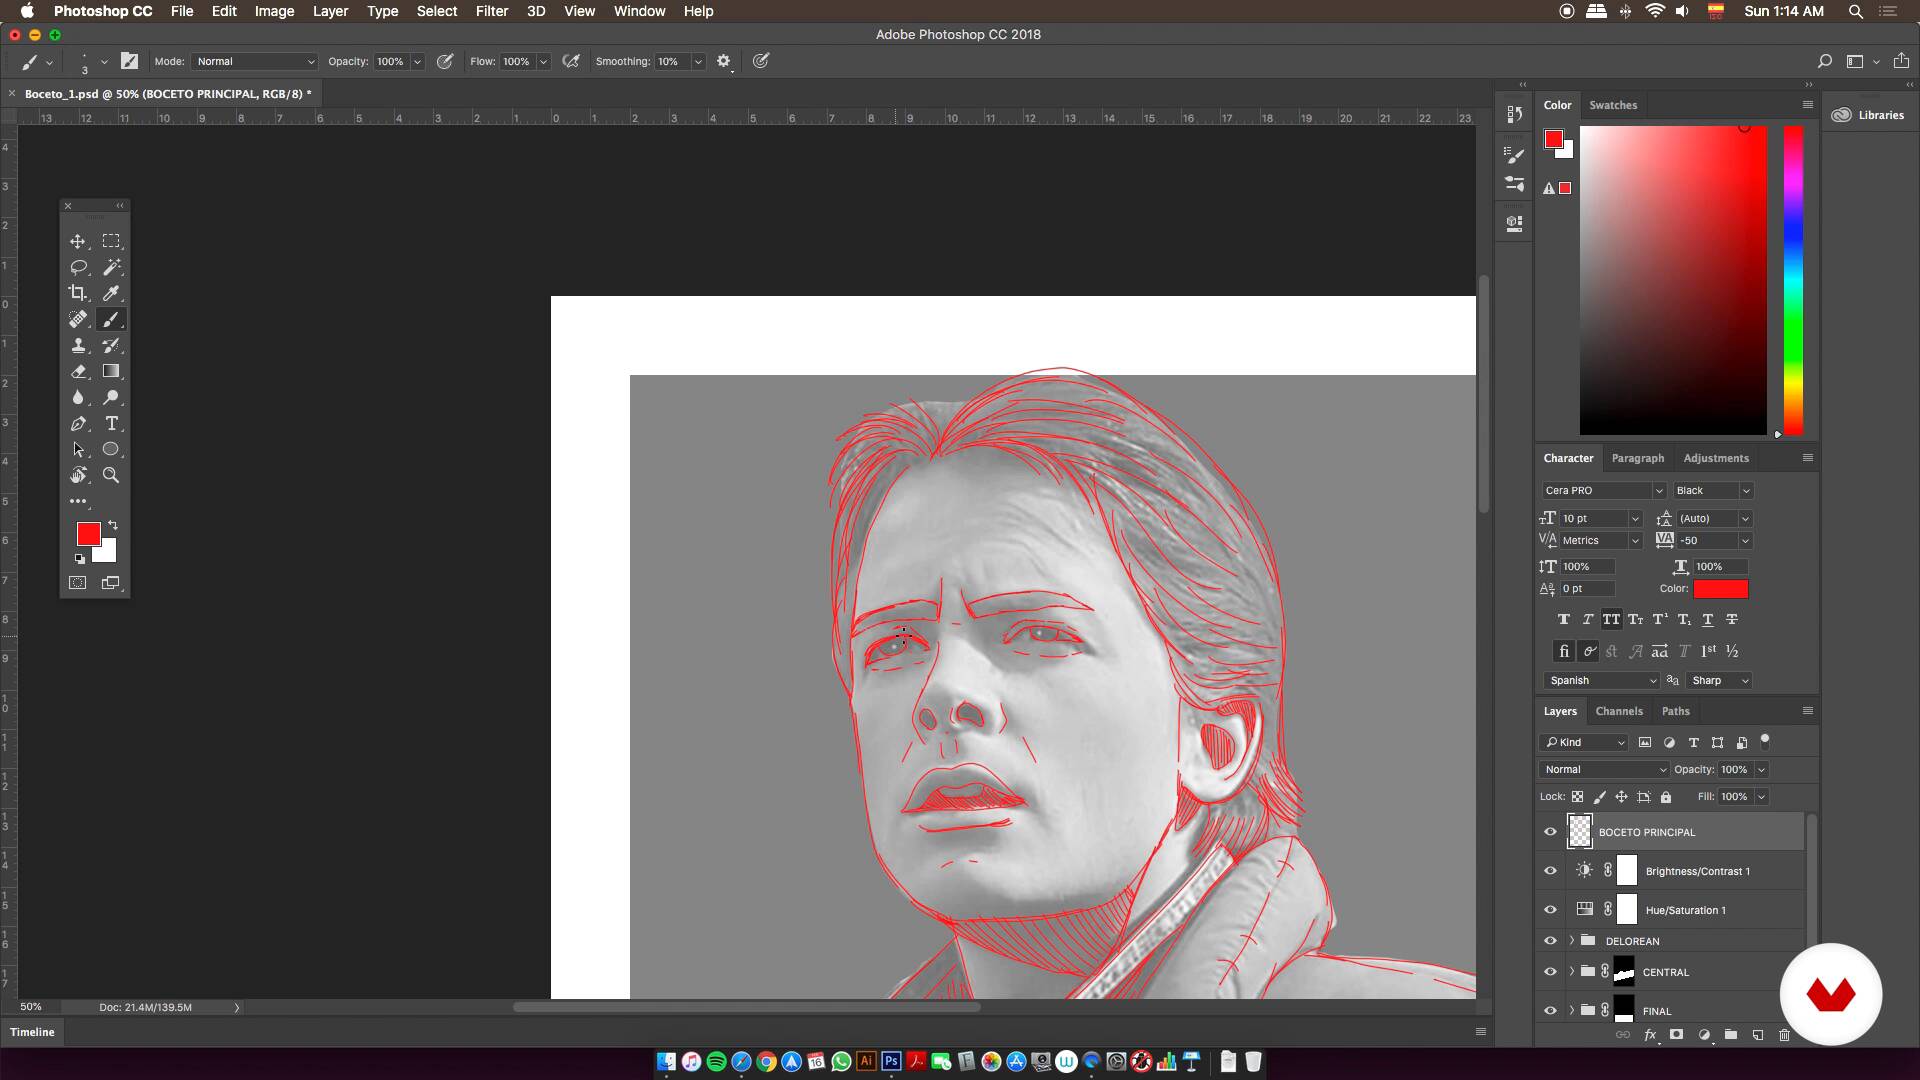The height and width of the screenshot is (1080, 1920).
Task: Swap foreground and background colors
Action: point(113,525)
